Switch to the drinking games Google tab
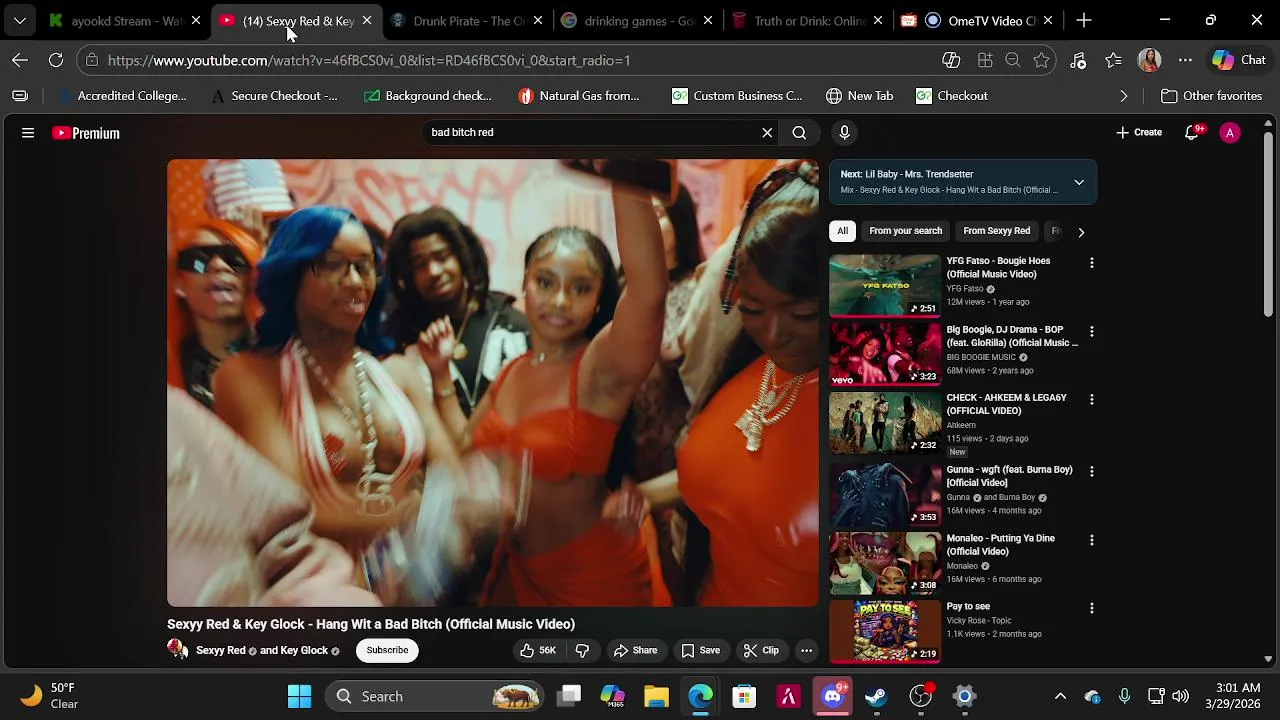Image resolution: width=1280 pixels, height=720 pixels. [x=639, y=20]
